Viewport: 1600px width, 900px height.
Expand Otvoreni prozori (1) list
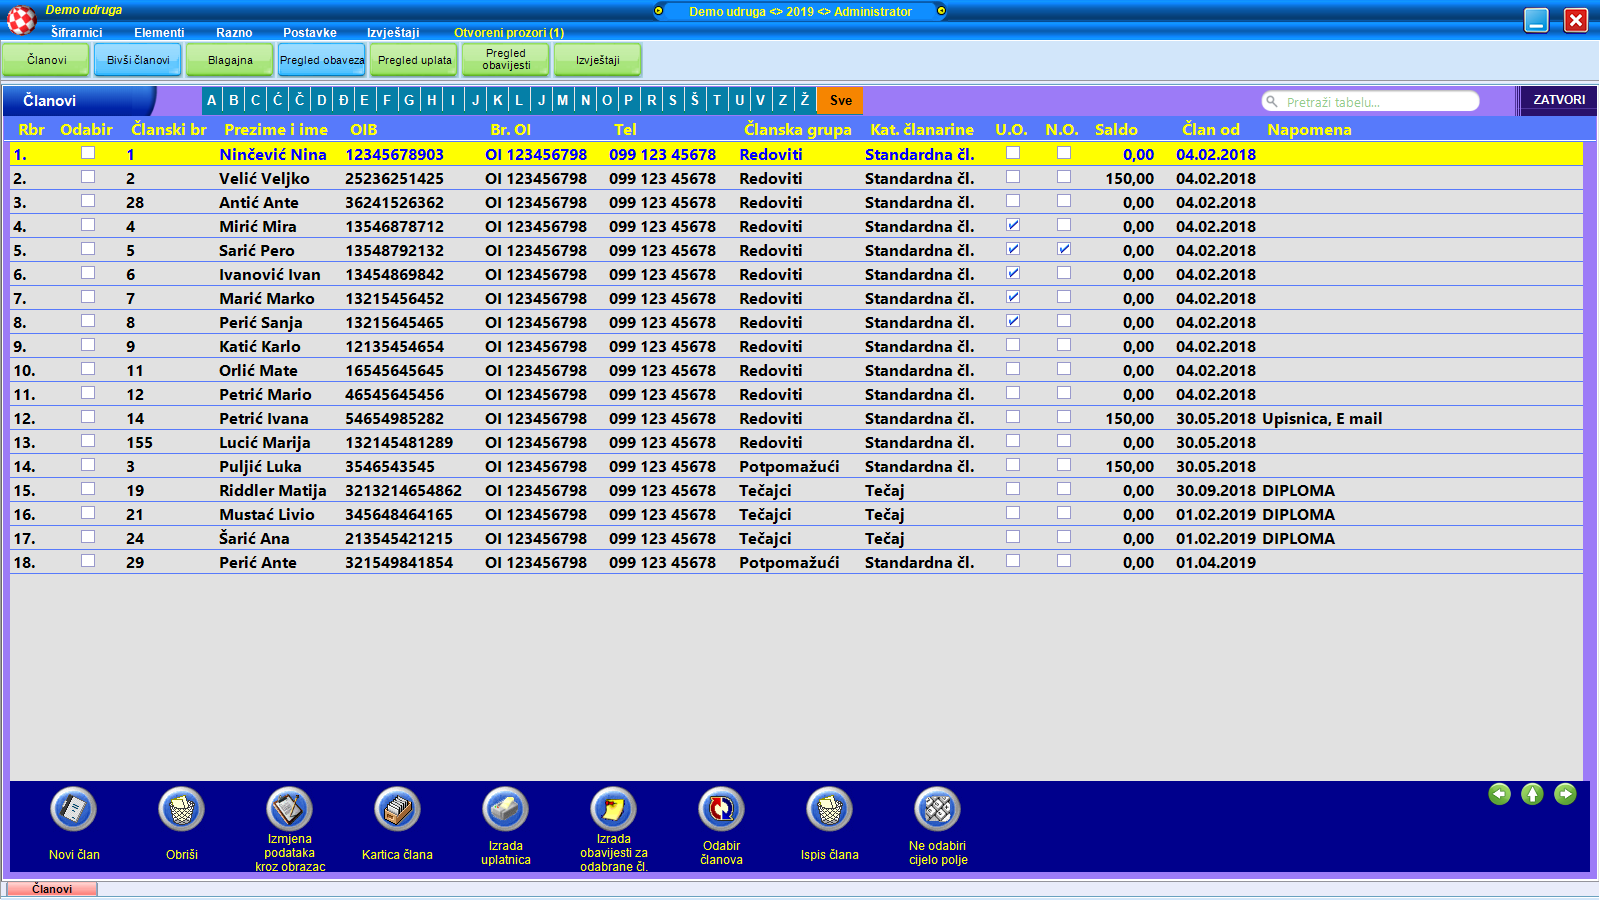click(509, 32)
